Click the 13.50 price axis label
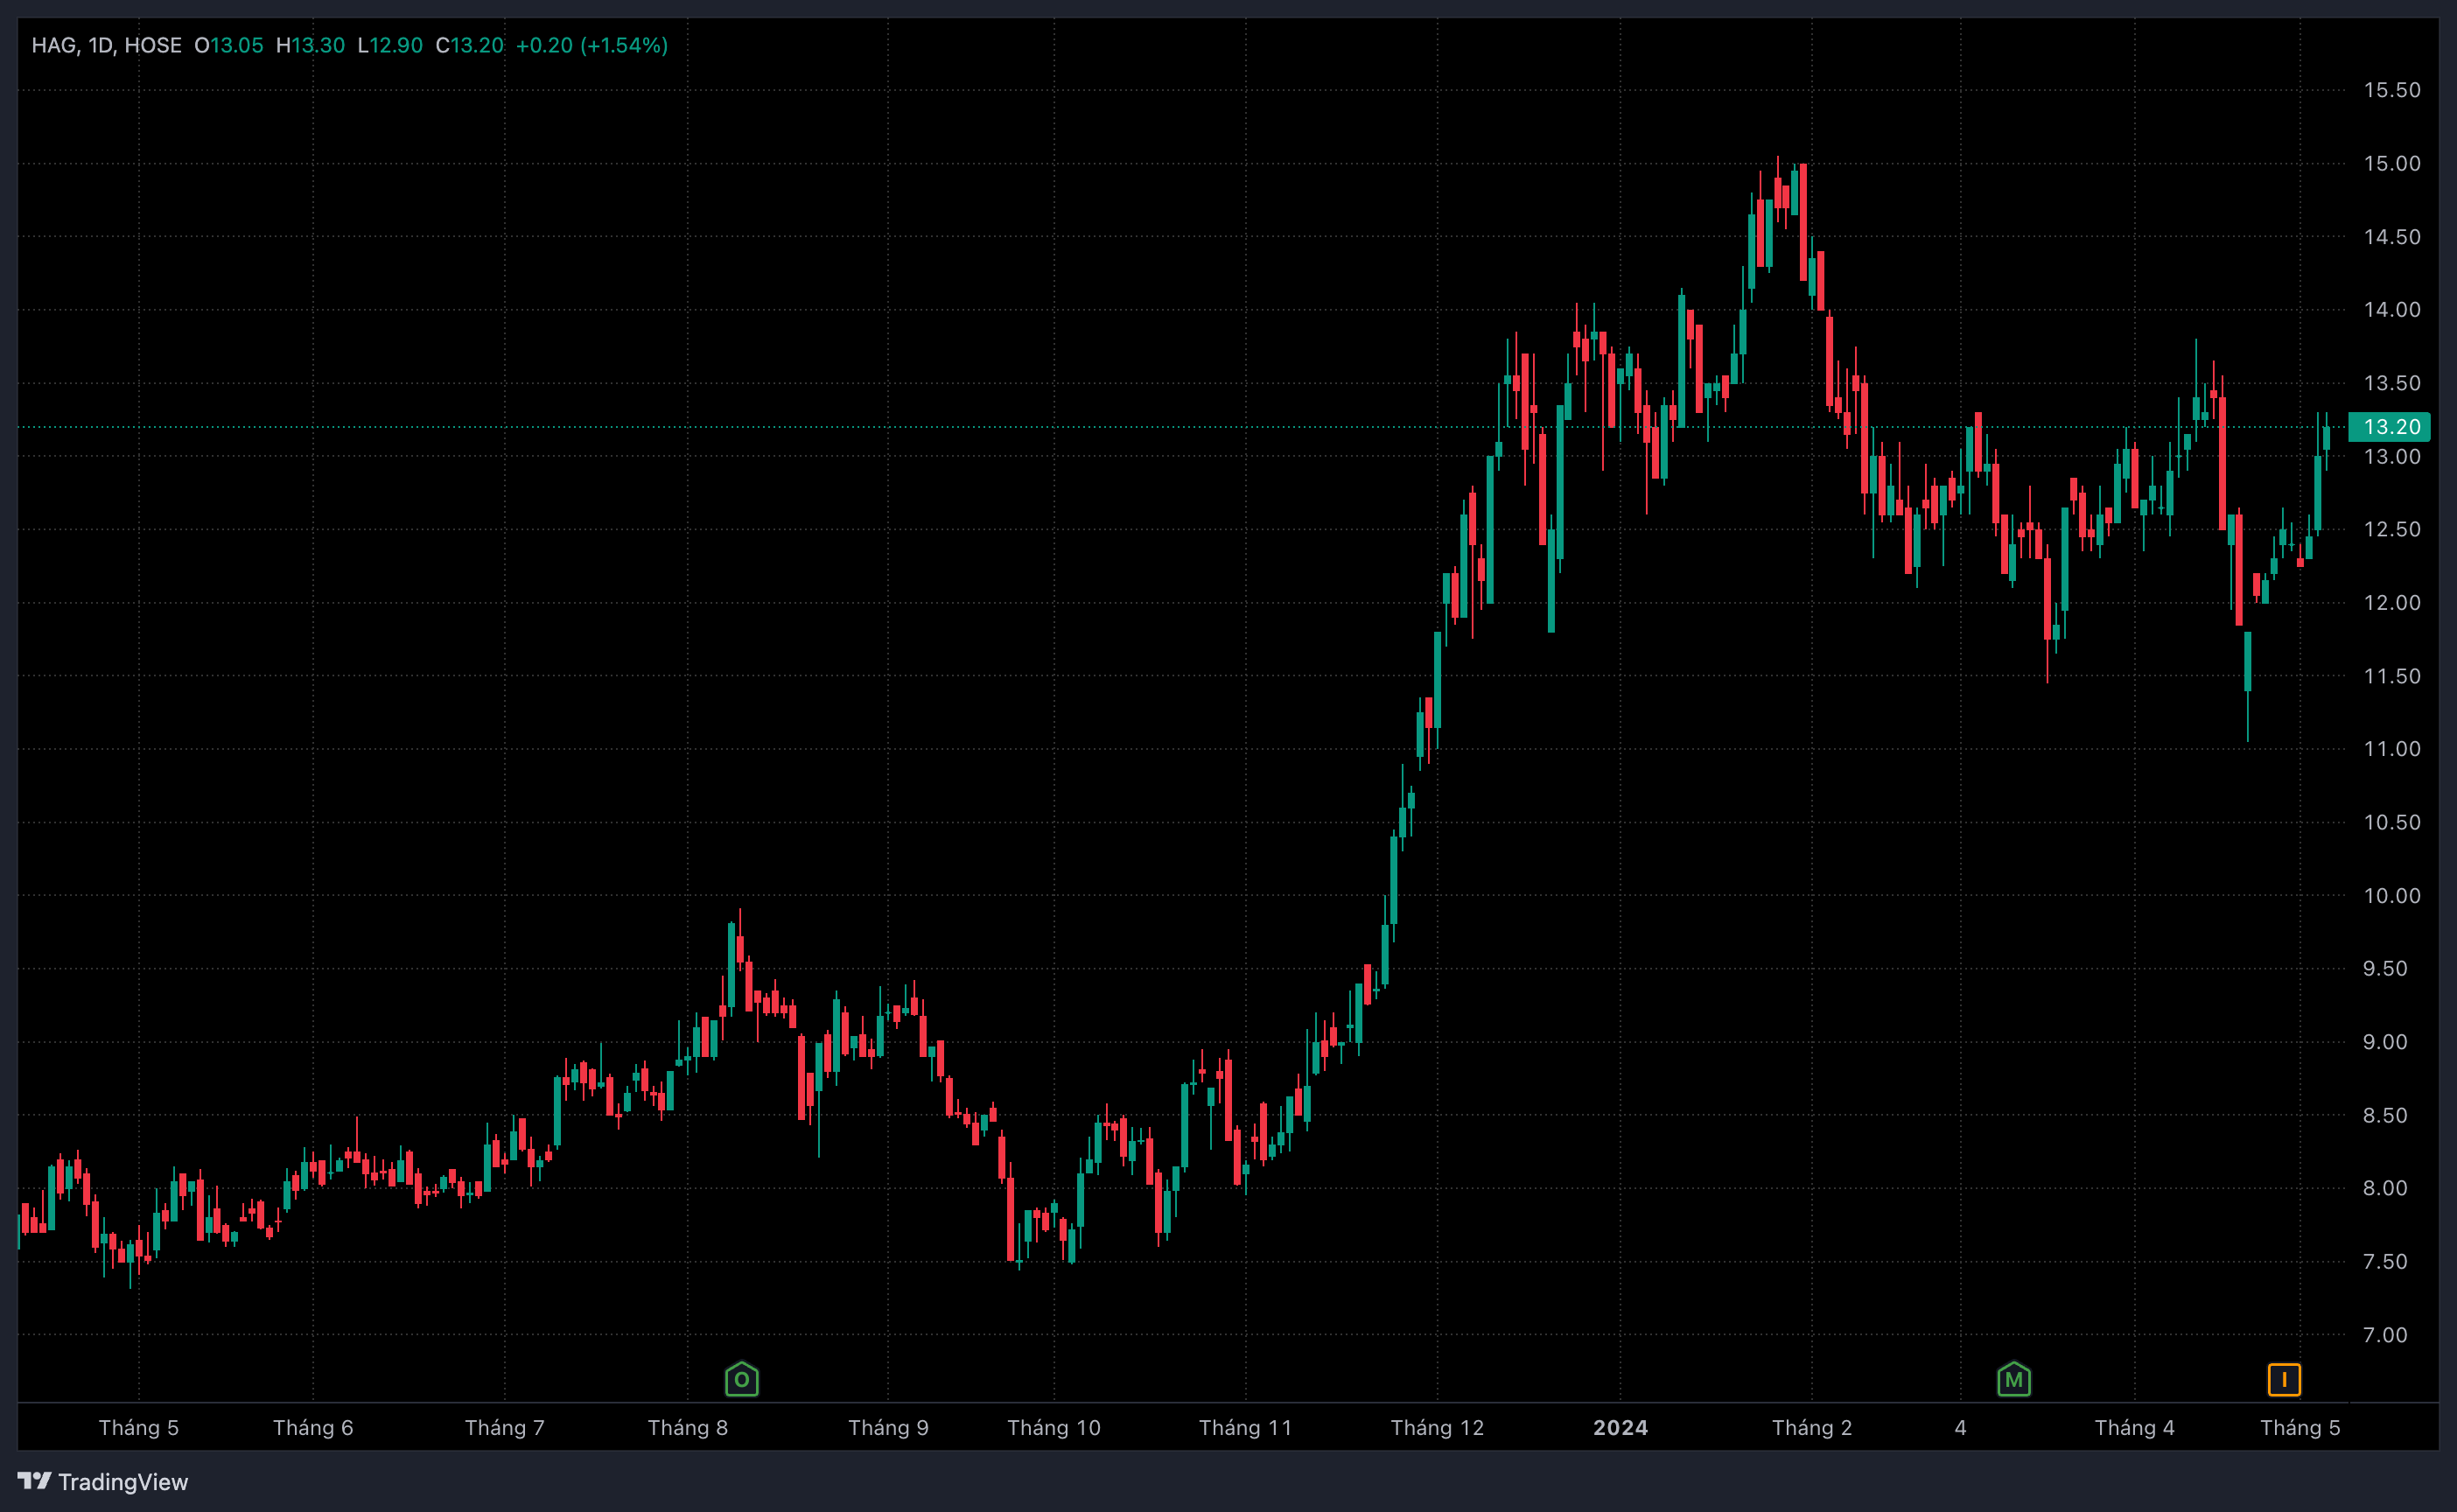Screen dimensions: 2457x1512 coord(2392,383)
